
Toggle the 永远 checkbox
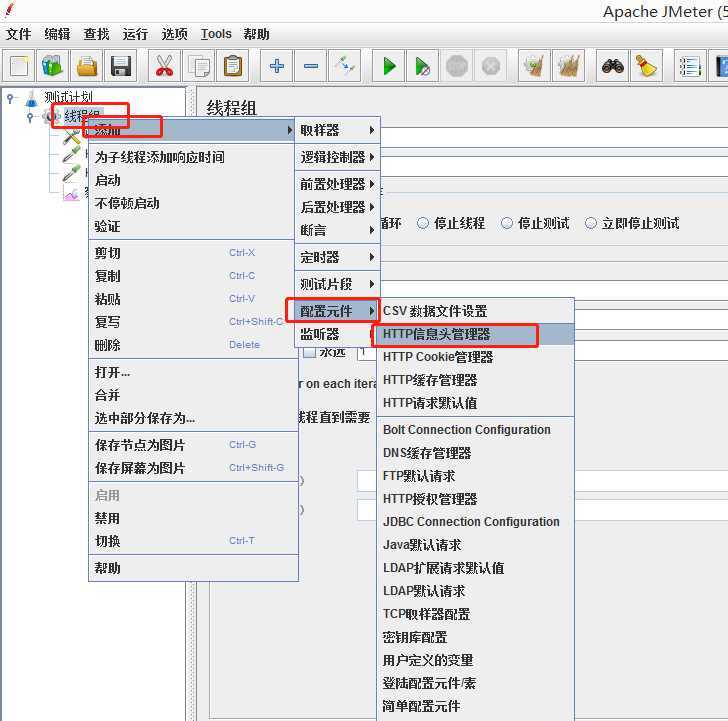point(309,352)
